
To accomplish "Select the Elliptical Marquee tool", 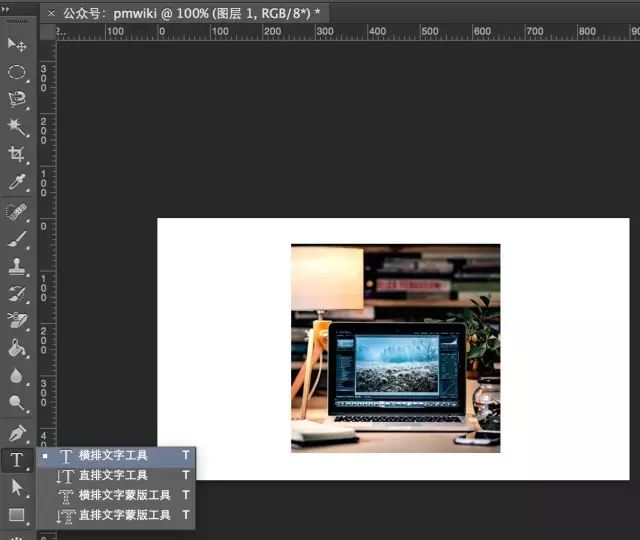I will pyautogui.click(x=17, y=72).
